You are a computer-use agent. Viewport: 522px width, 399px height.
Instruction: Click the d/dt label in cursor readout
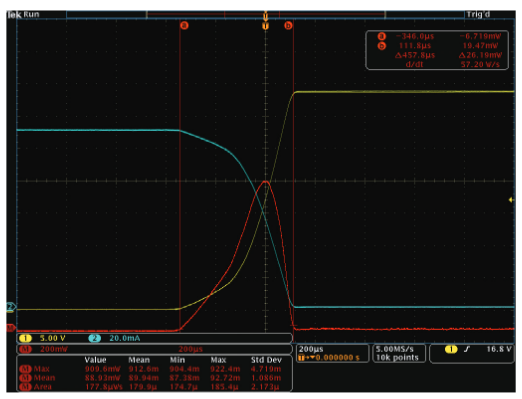pos(414,64)
